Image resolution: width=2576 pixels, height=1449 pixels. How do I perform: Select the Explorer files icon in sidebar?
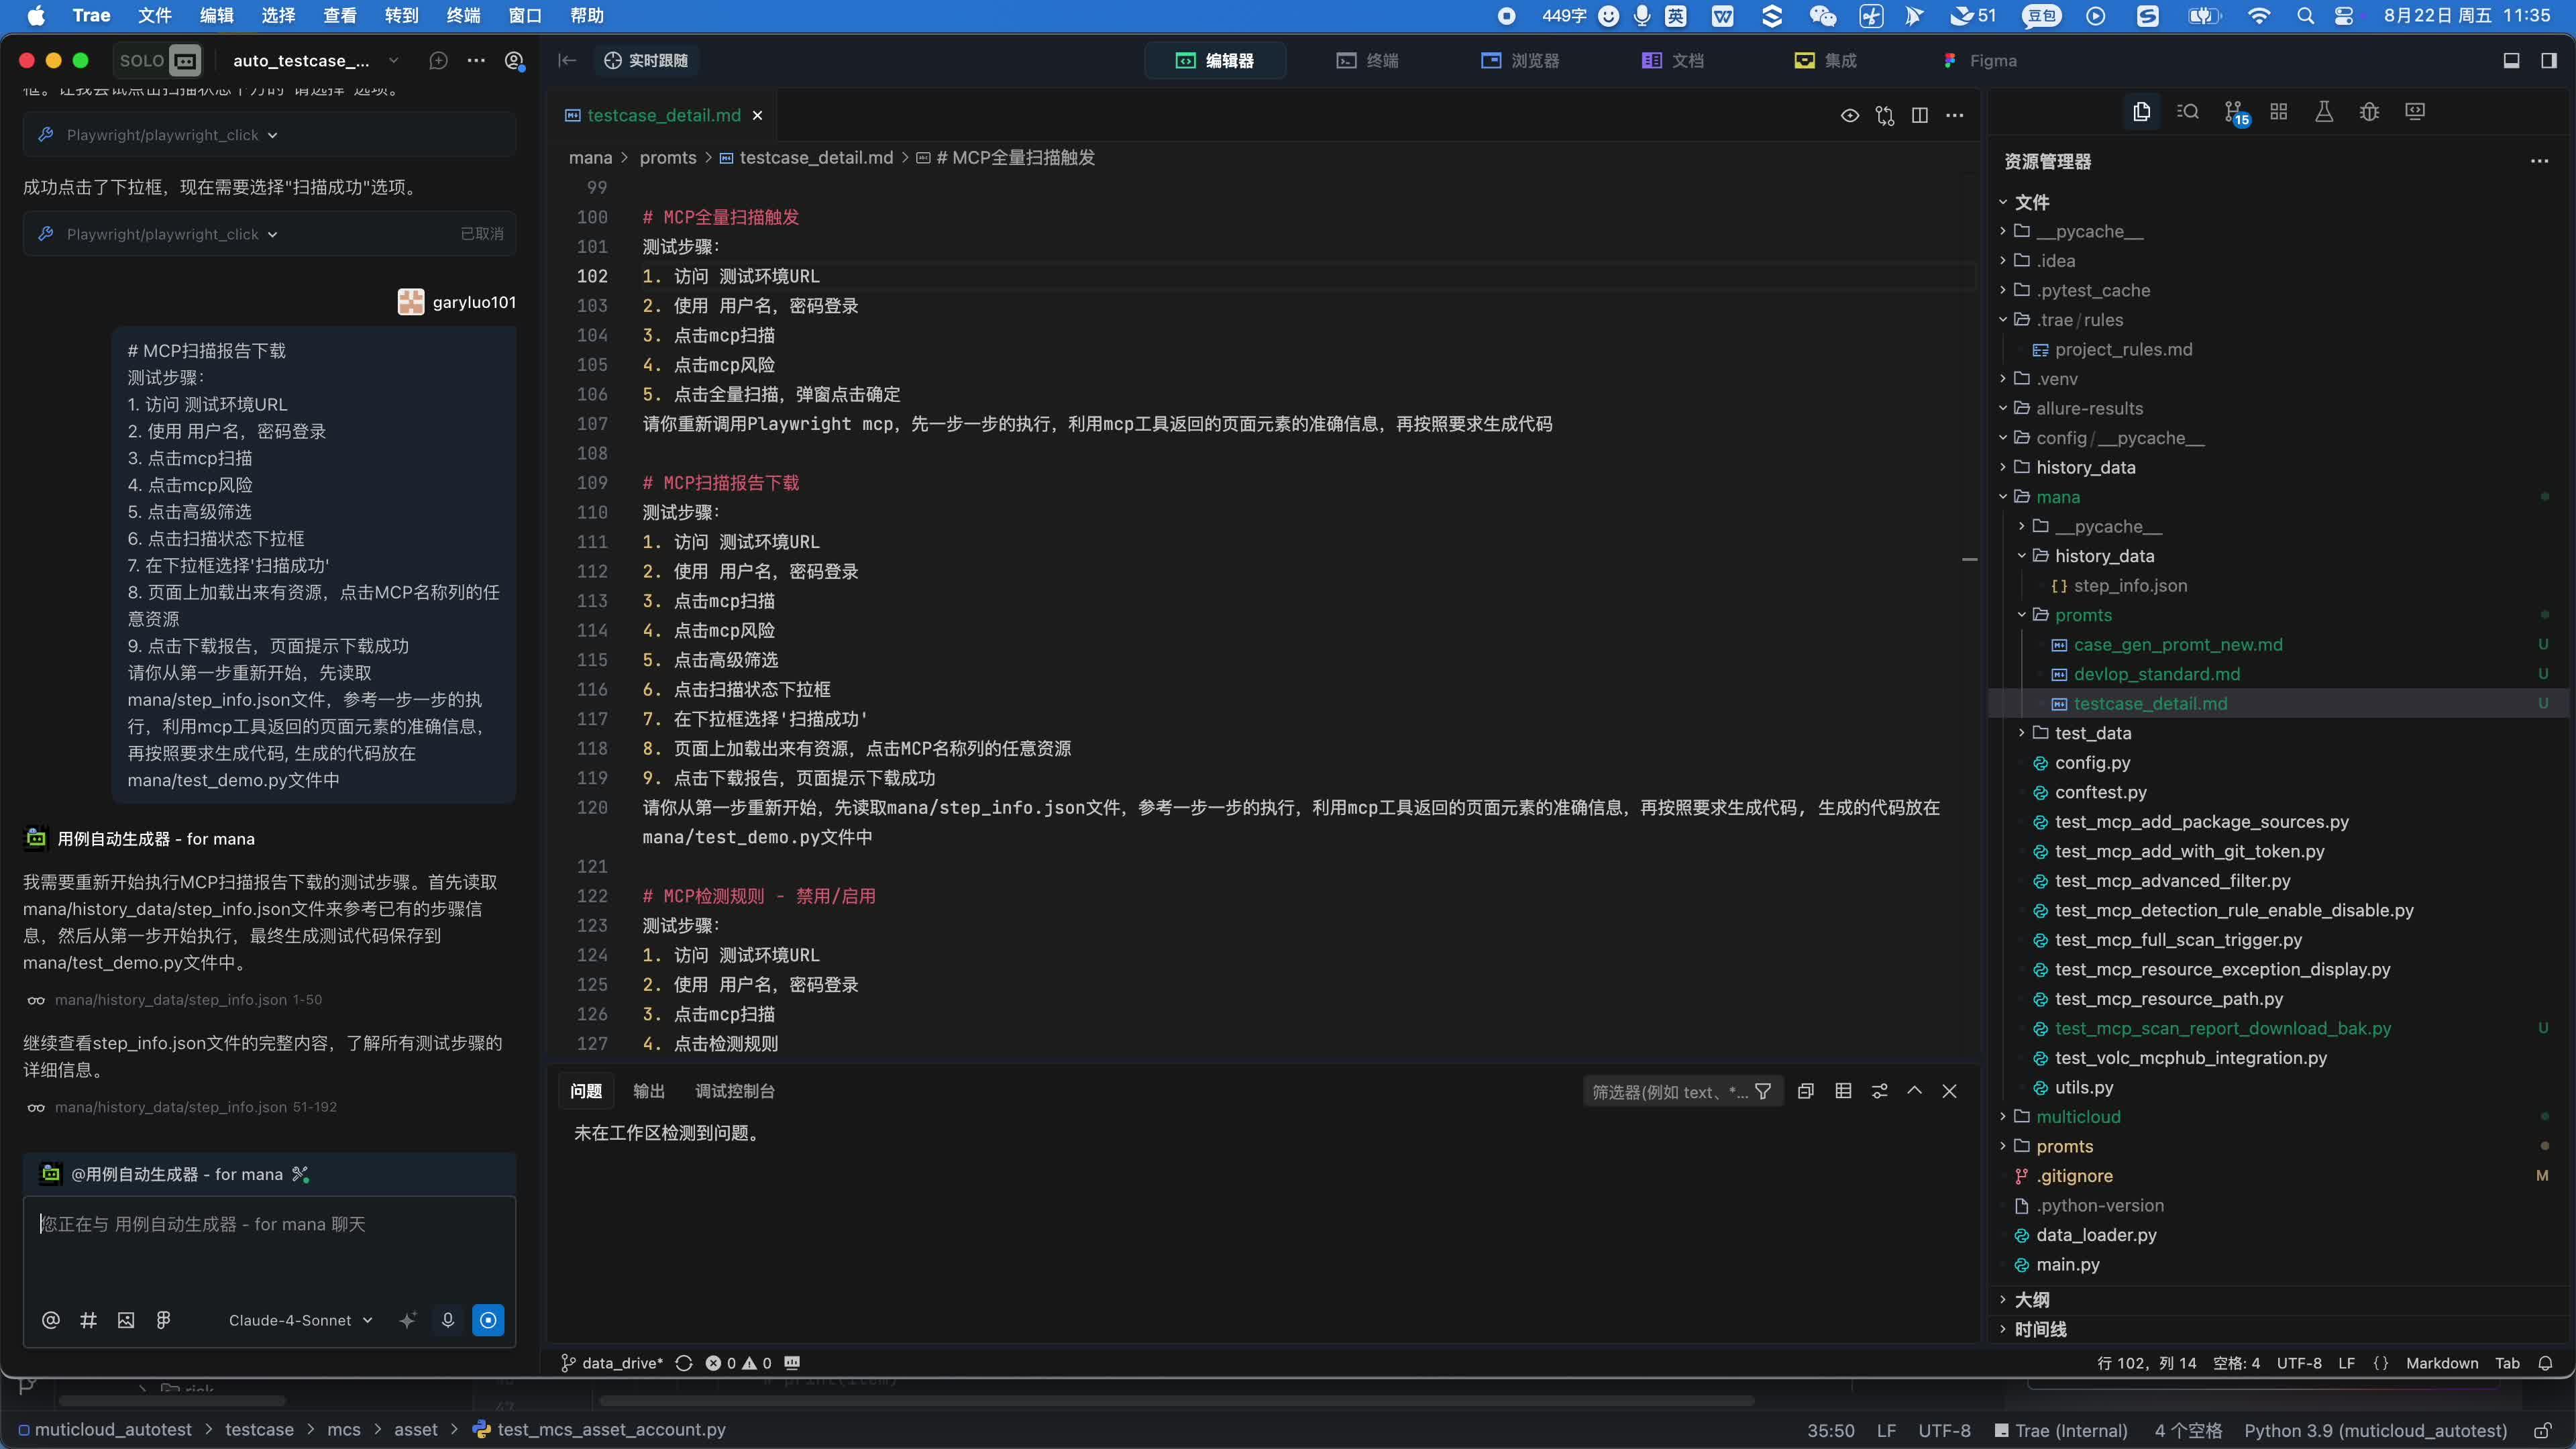(2141, 111)
